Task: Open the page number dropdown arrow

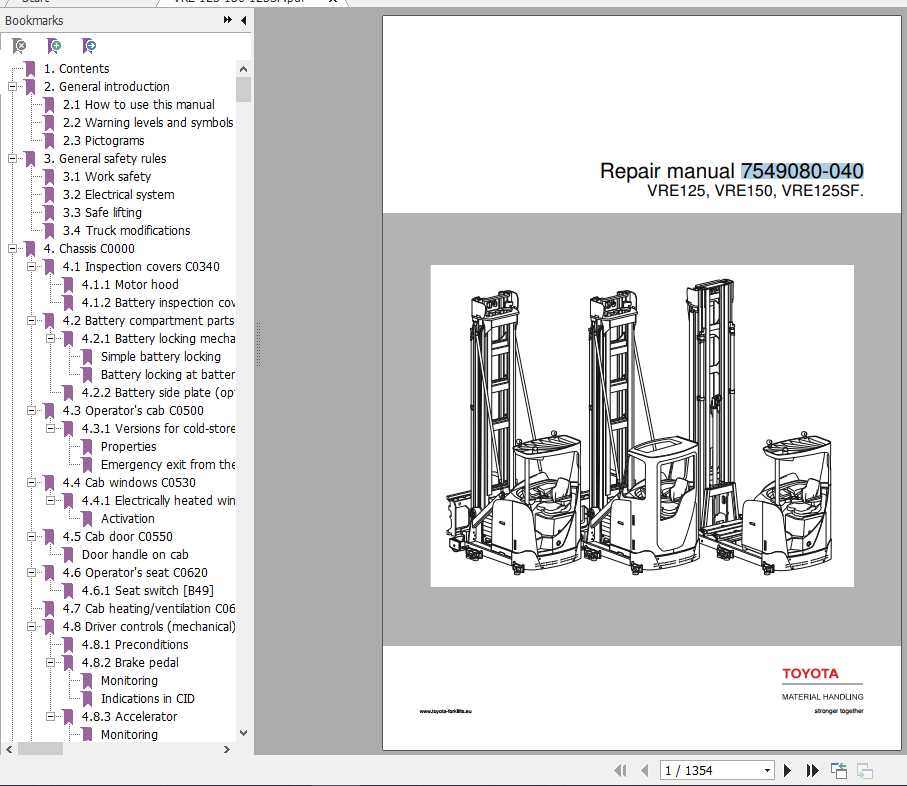Action: point(766,770)
